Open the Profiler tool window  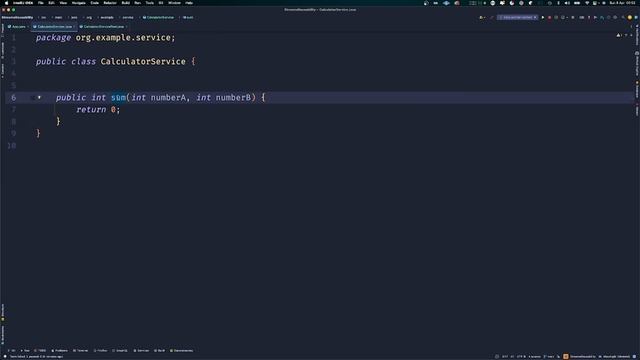coord(100,351)
